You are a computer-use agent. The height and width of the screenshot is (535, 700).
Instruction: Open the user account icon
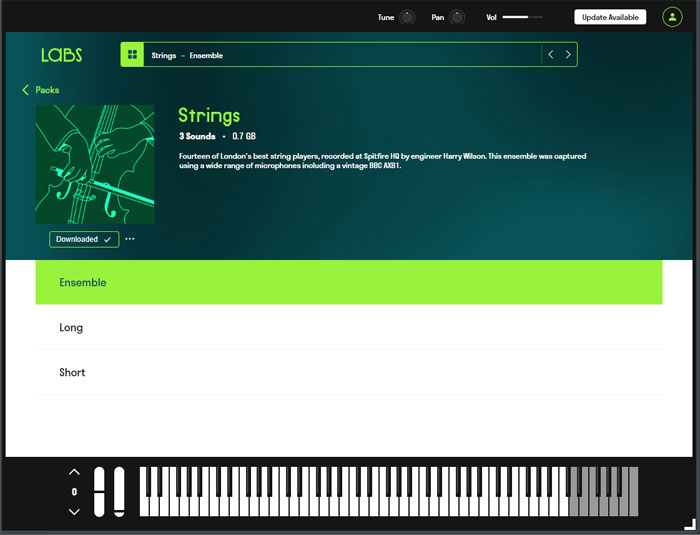click(x=672, y=17)
